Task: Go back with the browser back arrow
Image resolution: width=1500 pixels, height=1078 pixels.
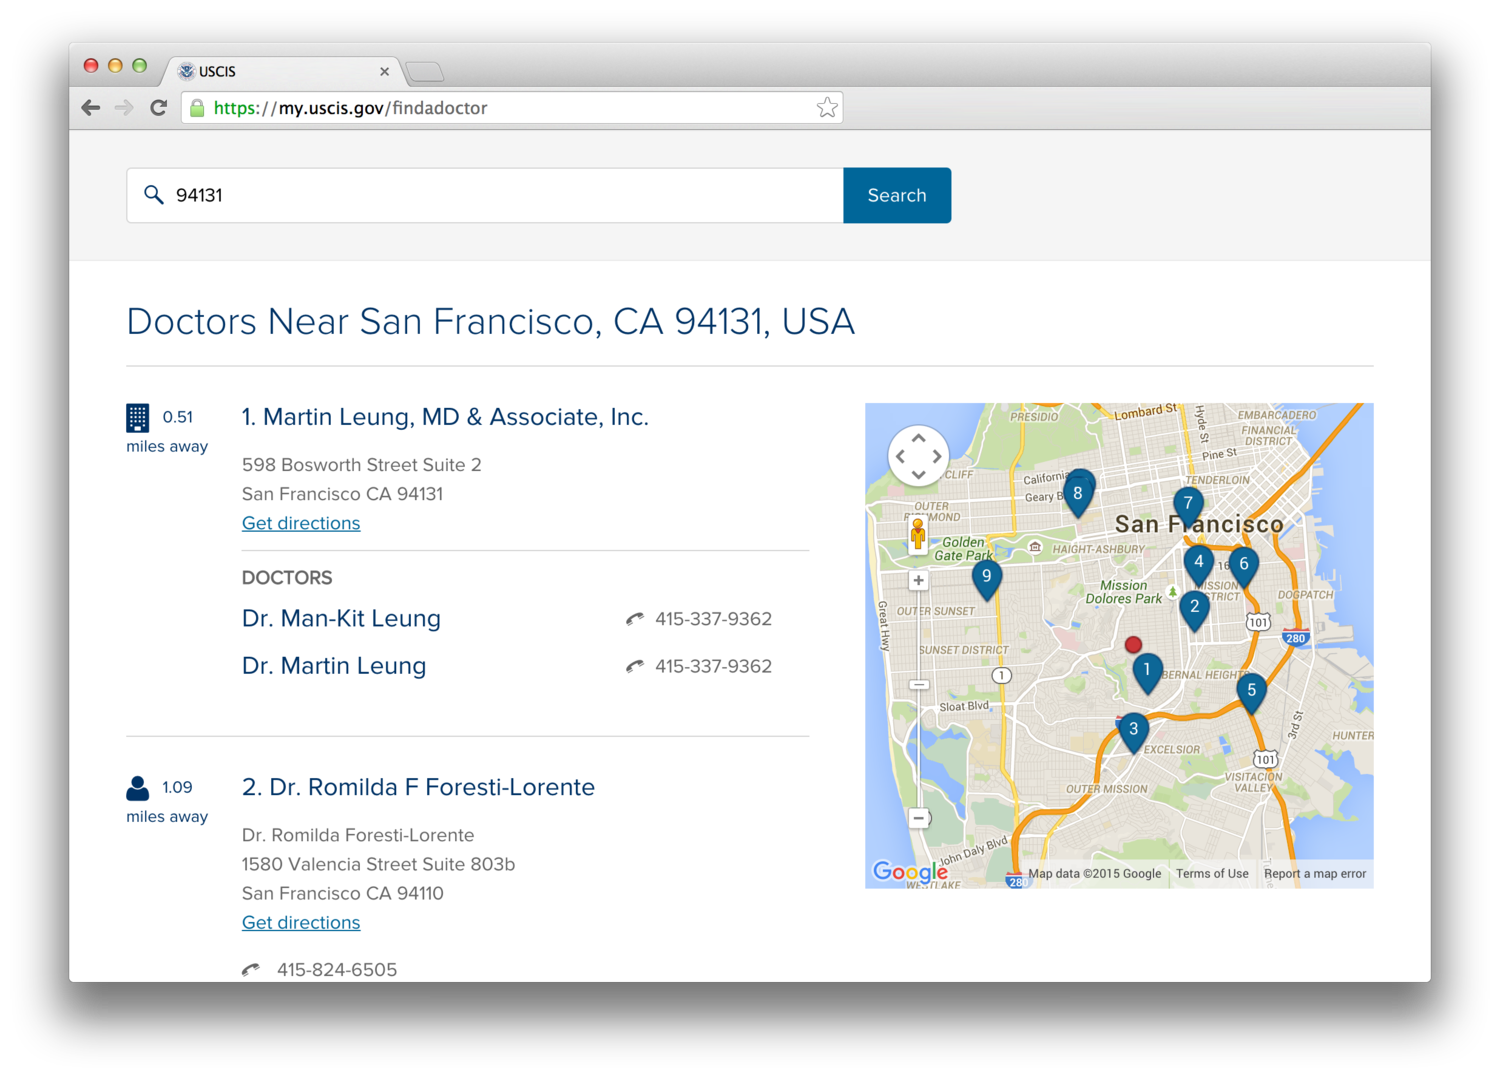Action: pyautogui.click(x=91, y=108)
